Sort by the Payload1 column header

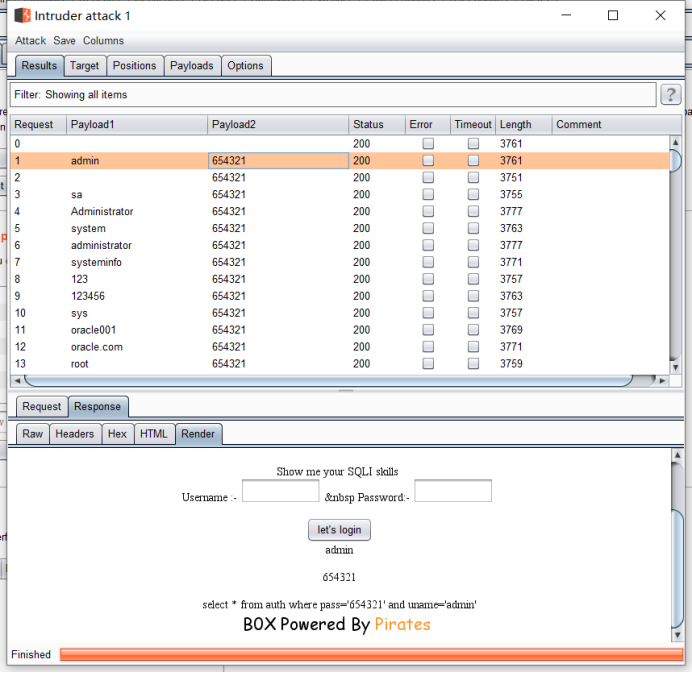pyautogui.click(x=137, y=124)
